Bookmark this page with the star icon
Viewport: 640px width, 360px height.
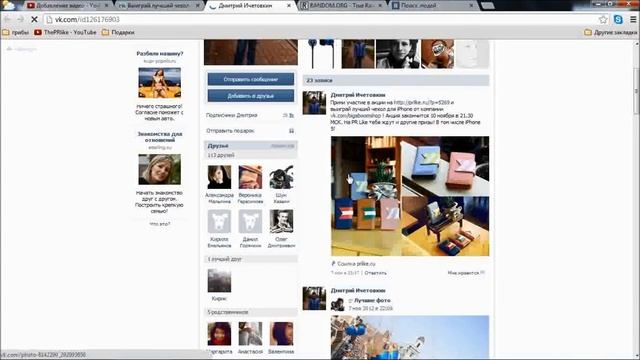pos(603,19)
